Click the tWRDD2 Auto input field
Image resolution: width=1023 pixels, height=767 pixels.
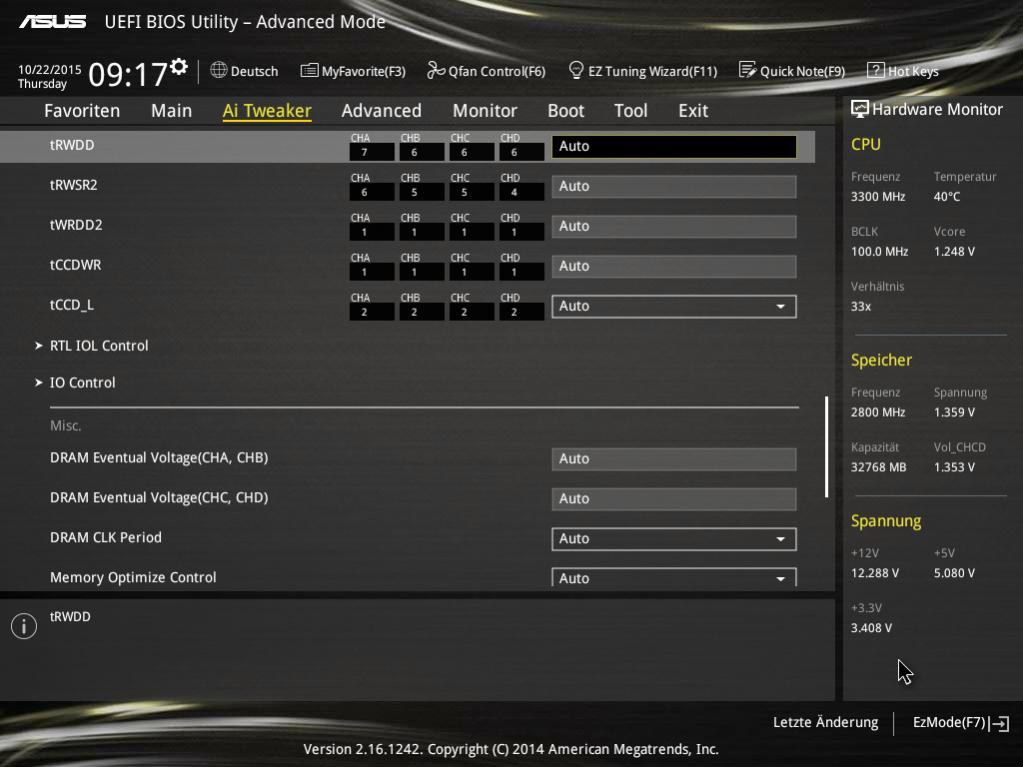click(674, 226)
